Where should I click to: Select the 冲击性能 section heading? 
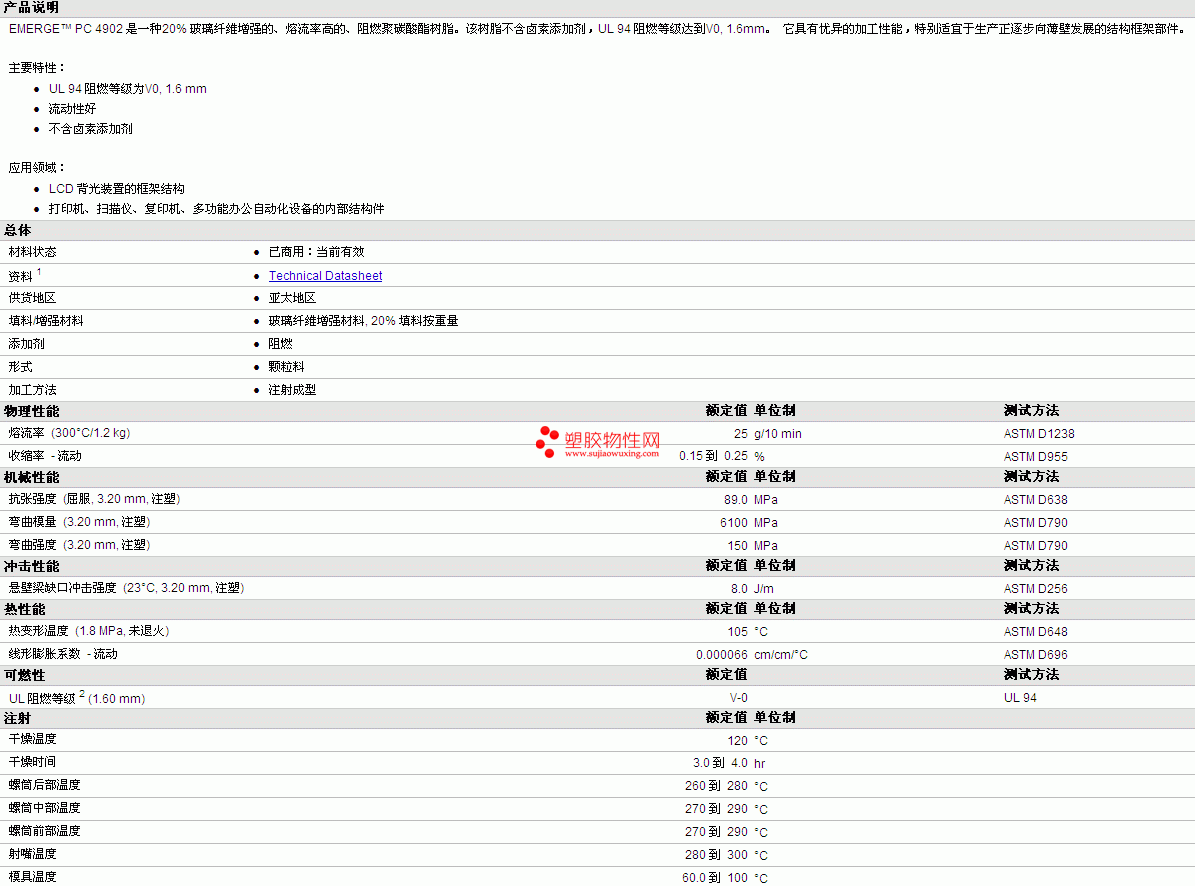[x=31, y=567]
